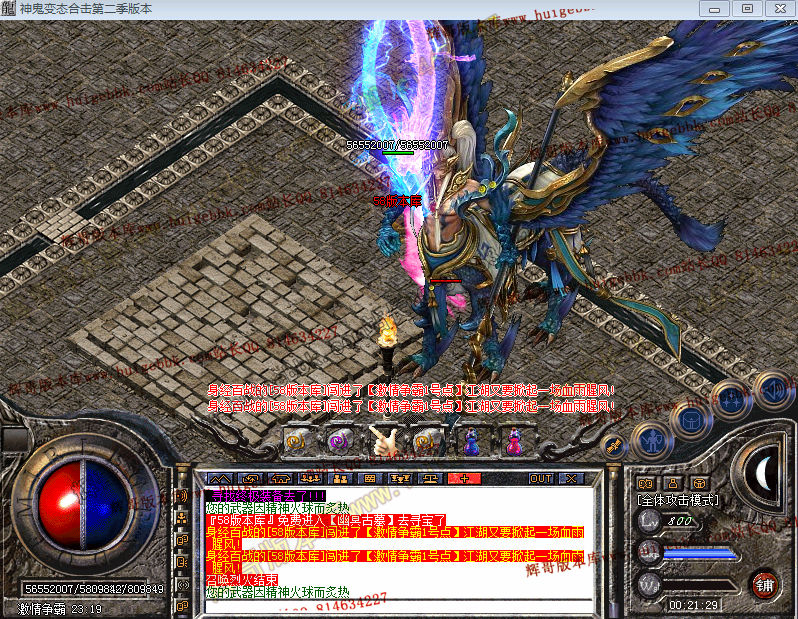Screen dimensions: 798x619
Task: Toggle the group chat channel icon beside the chat
Action: click(182, 518)
